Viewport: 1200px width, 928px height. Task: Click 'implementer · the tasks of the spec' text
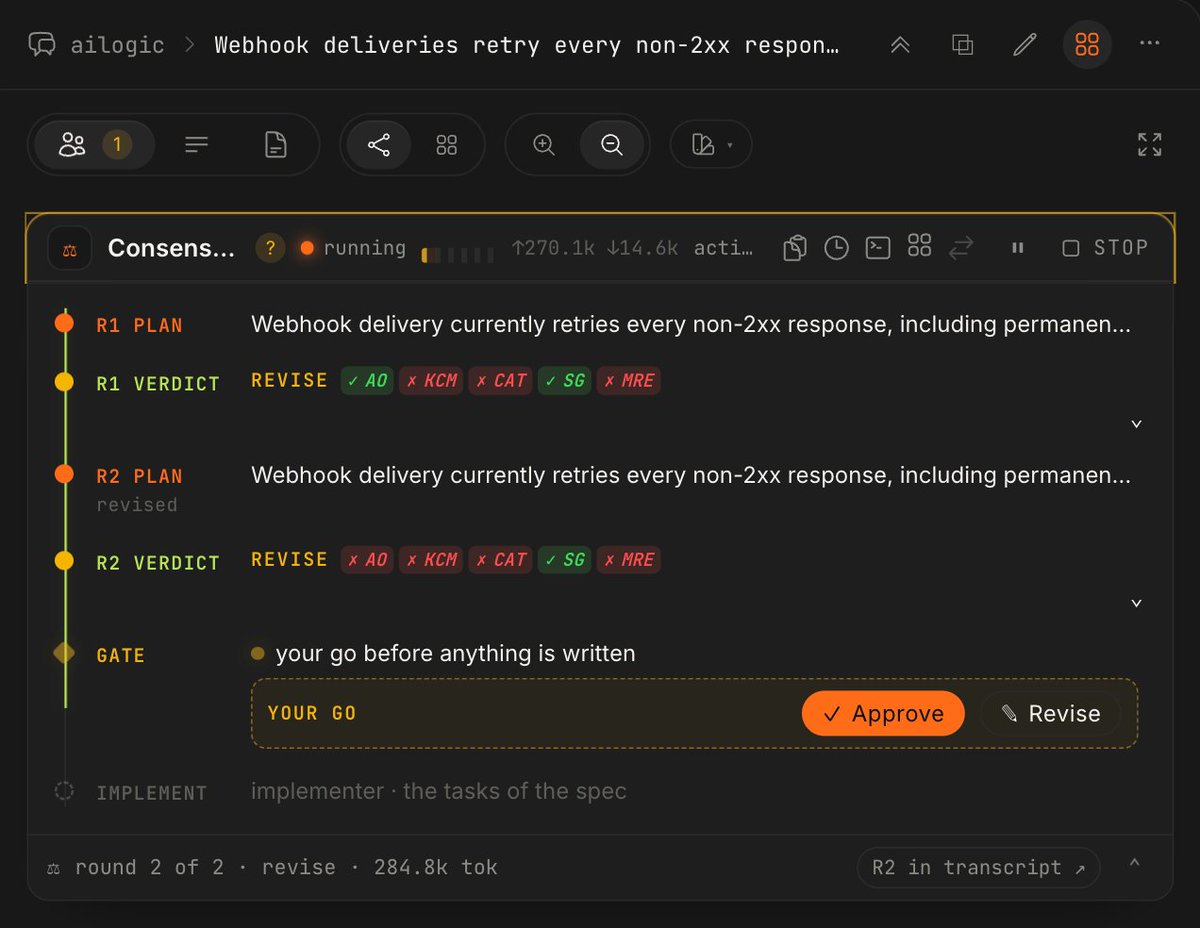point(439,791)
